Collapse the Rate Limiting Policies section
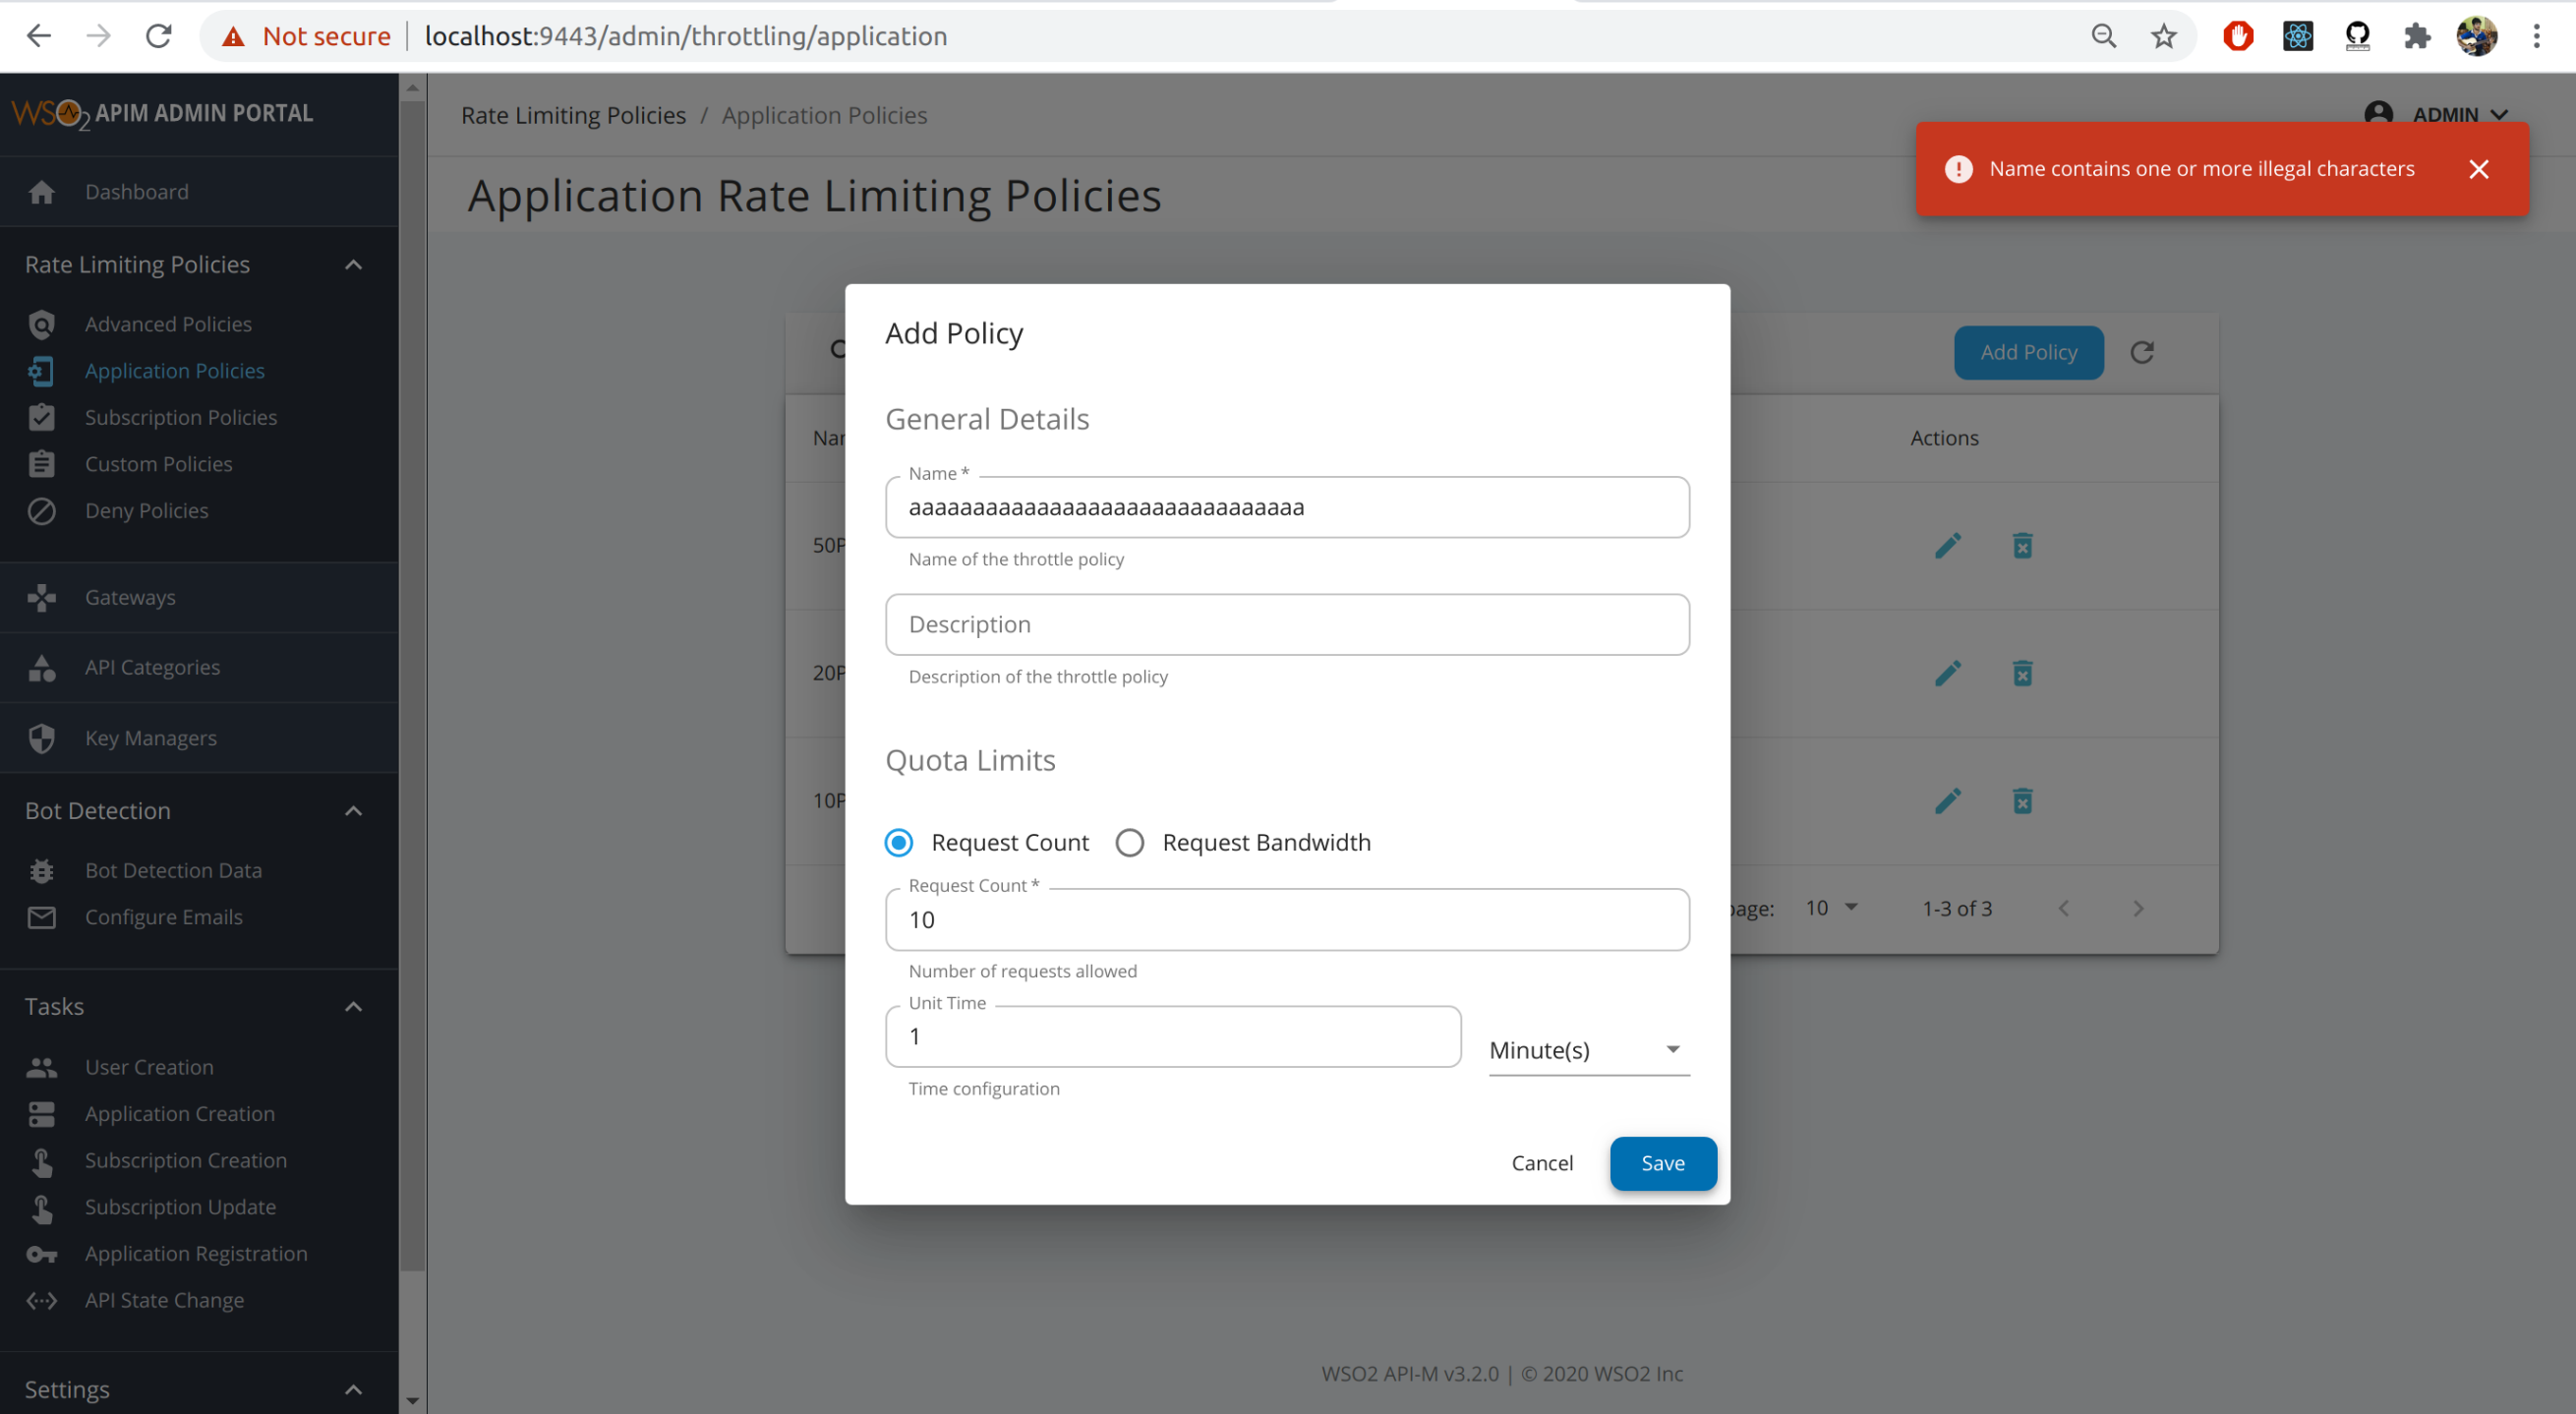 353,265
